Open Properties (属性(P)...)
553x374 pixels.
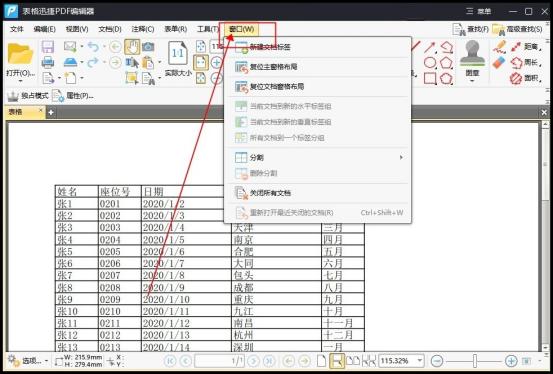73,96
